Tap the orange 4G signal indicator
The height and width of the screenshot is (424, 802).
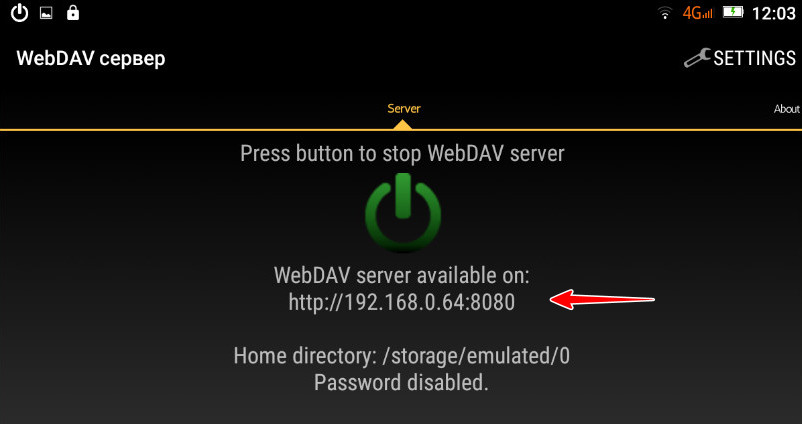click(697, 13)
